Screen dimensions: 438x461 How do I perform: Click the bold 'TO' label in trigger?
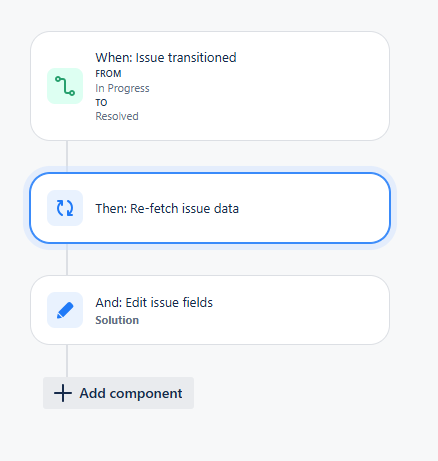[x=101, y=102]
